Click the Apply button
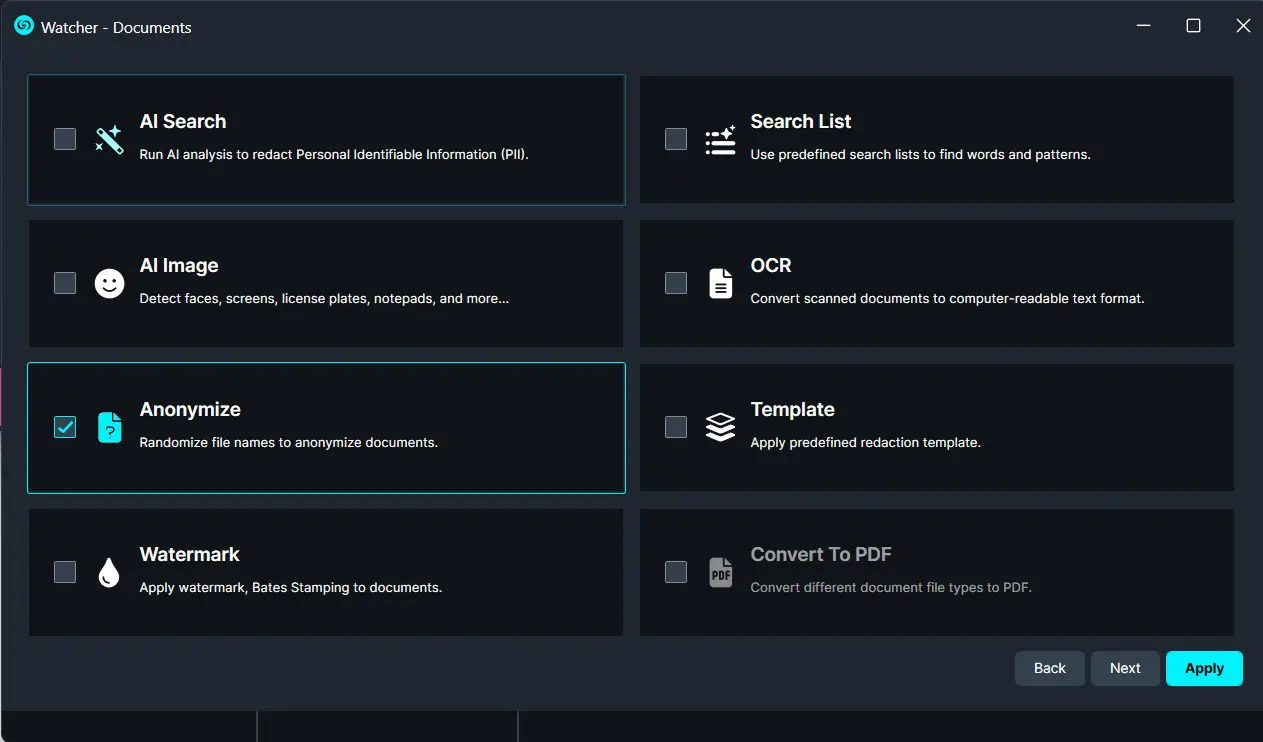The height and width of the screenshot is (742, 1263). pos(1204,668)
